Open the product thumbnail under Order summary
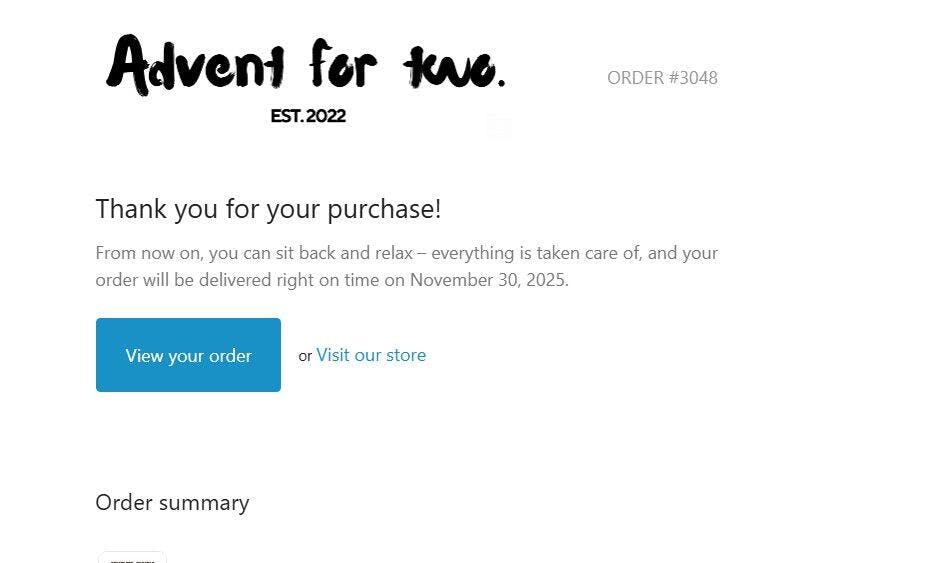 tap(132, 557)
